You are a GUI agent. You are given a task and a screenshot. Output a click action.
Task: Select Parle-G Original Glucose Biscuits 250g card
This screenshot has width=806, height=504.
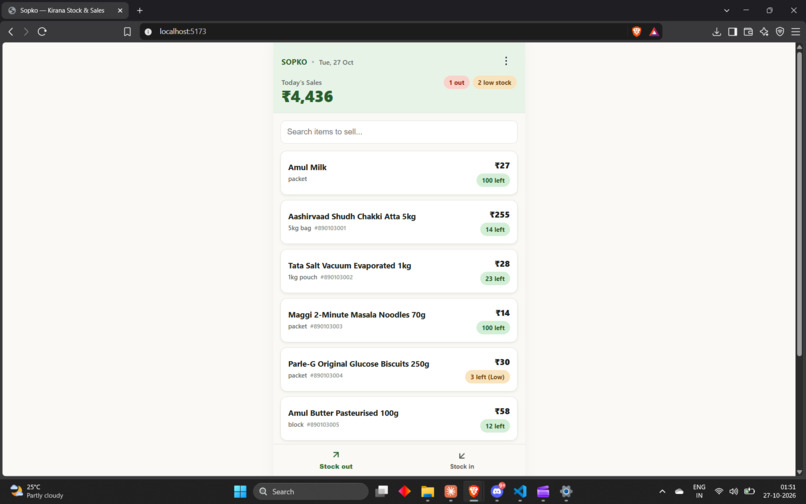(399, 369)
